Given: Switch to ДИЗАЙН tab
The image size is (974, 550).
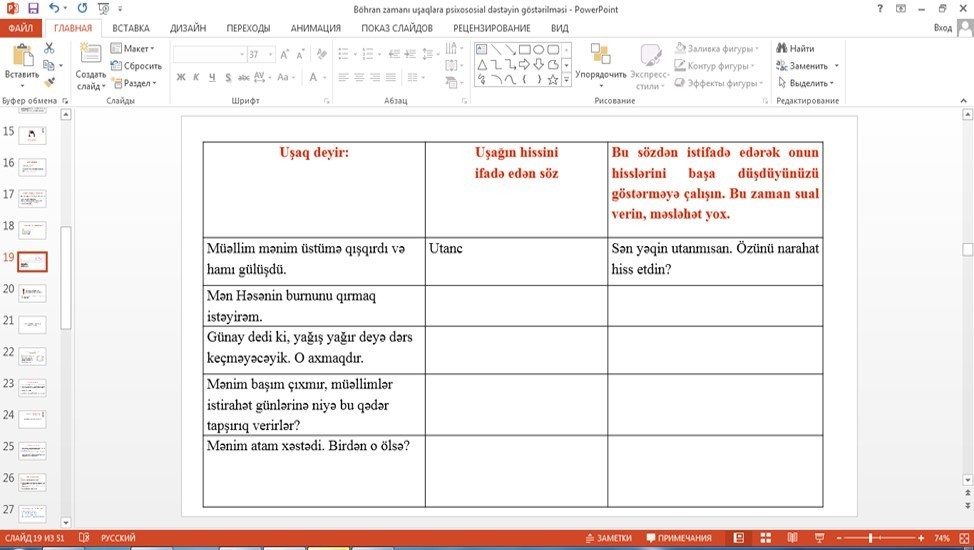Looking at the screenshot, I should (x=188, y=28).
